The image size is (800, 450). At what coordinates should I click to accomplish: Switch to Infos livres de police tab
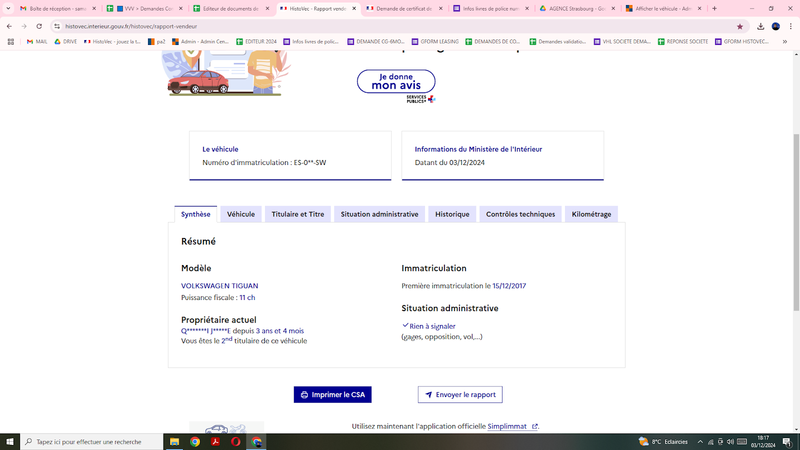(x=491, y=9)
